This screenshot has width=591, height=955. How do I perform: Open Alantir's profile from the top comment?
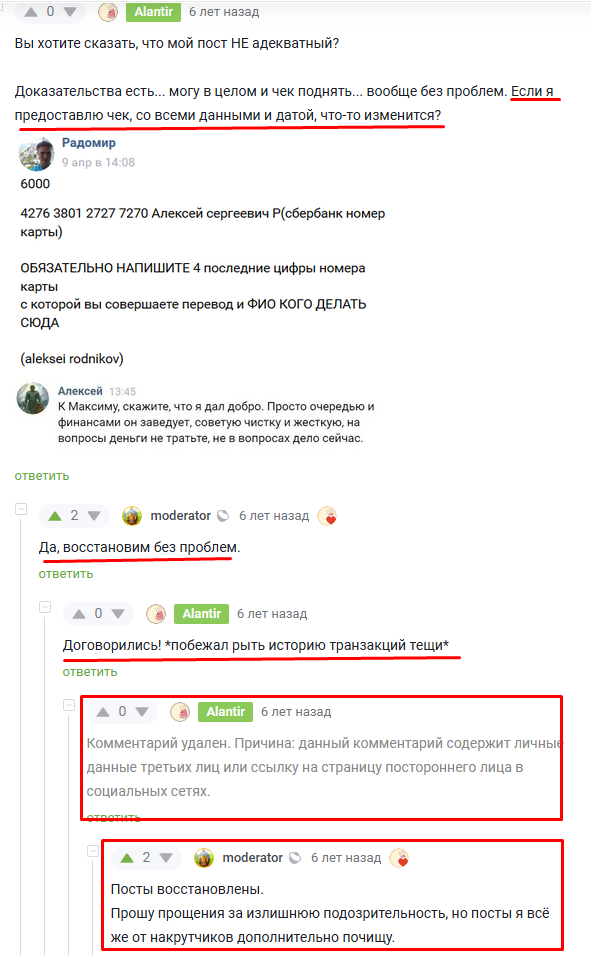pyautogui.click(x=154, y=12)
